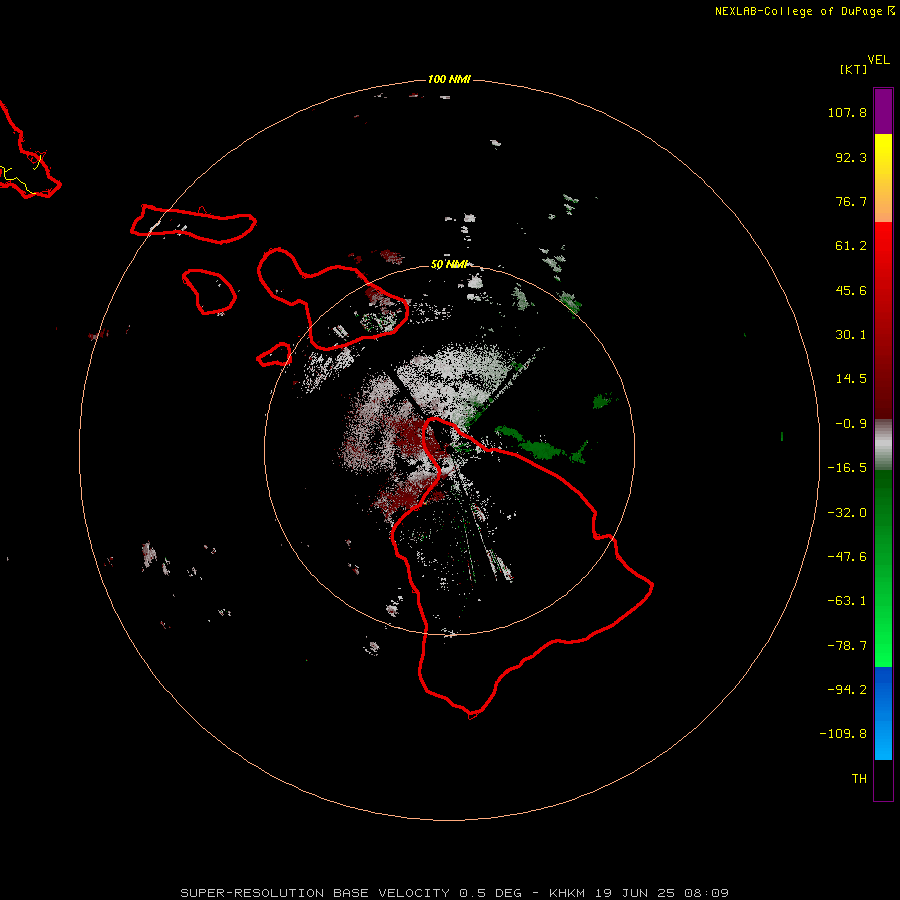Click the [KT] units label

(854, 69)
